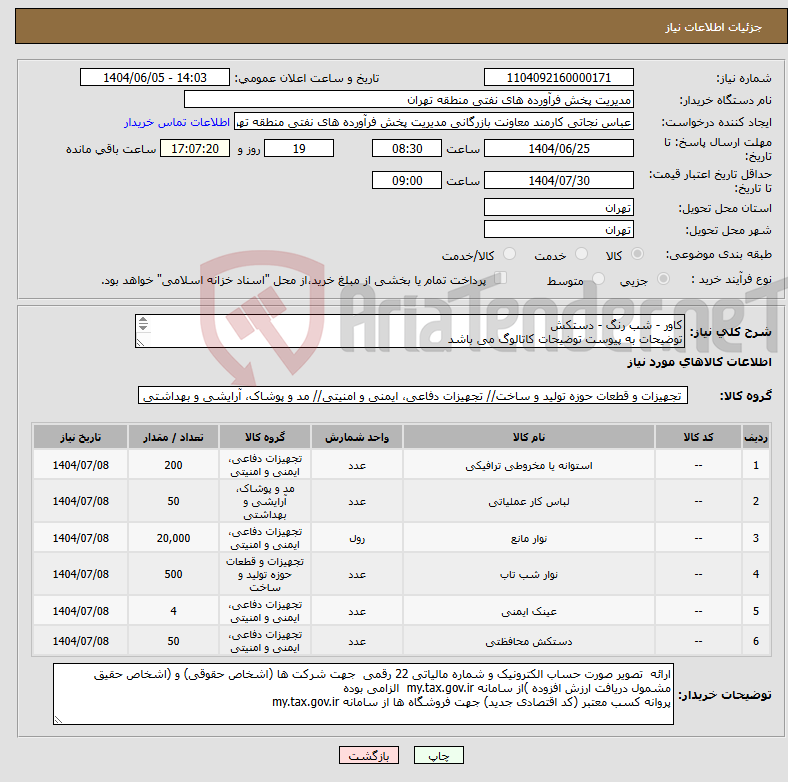
Task: Click the delivery province field تهران
Action: pos(558,207)
